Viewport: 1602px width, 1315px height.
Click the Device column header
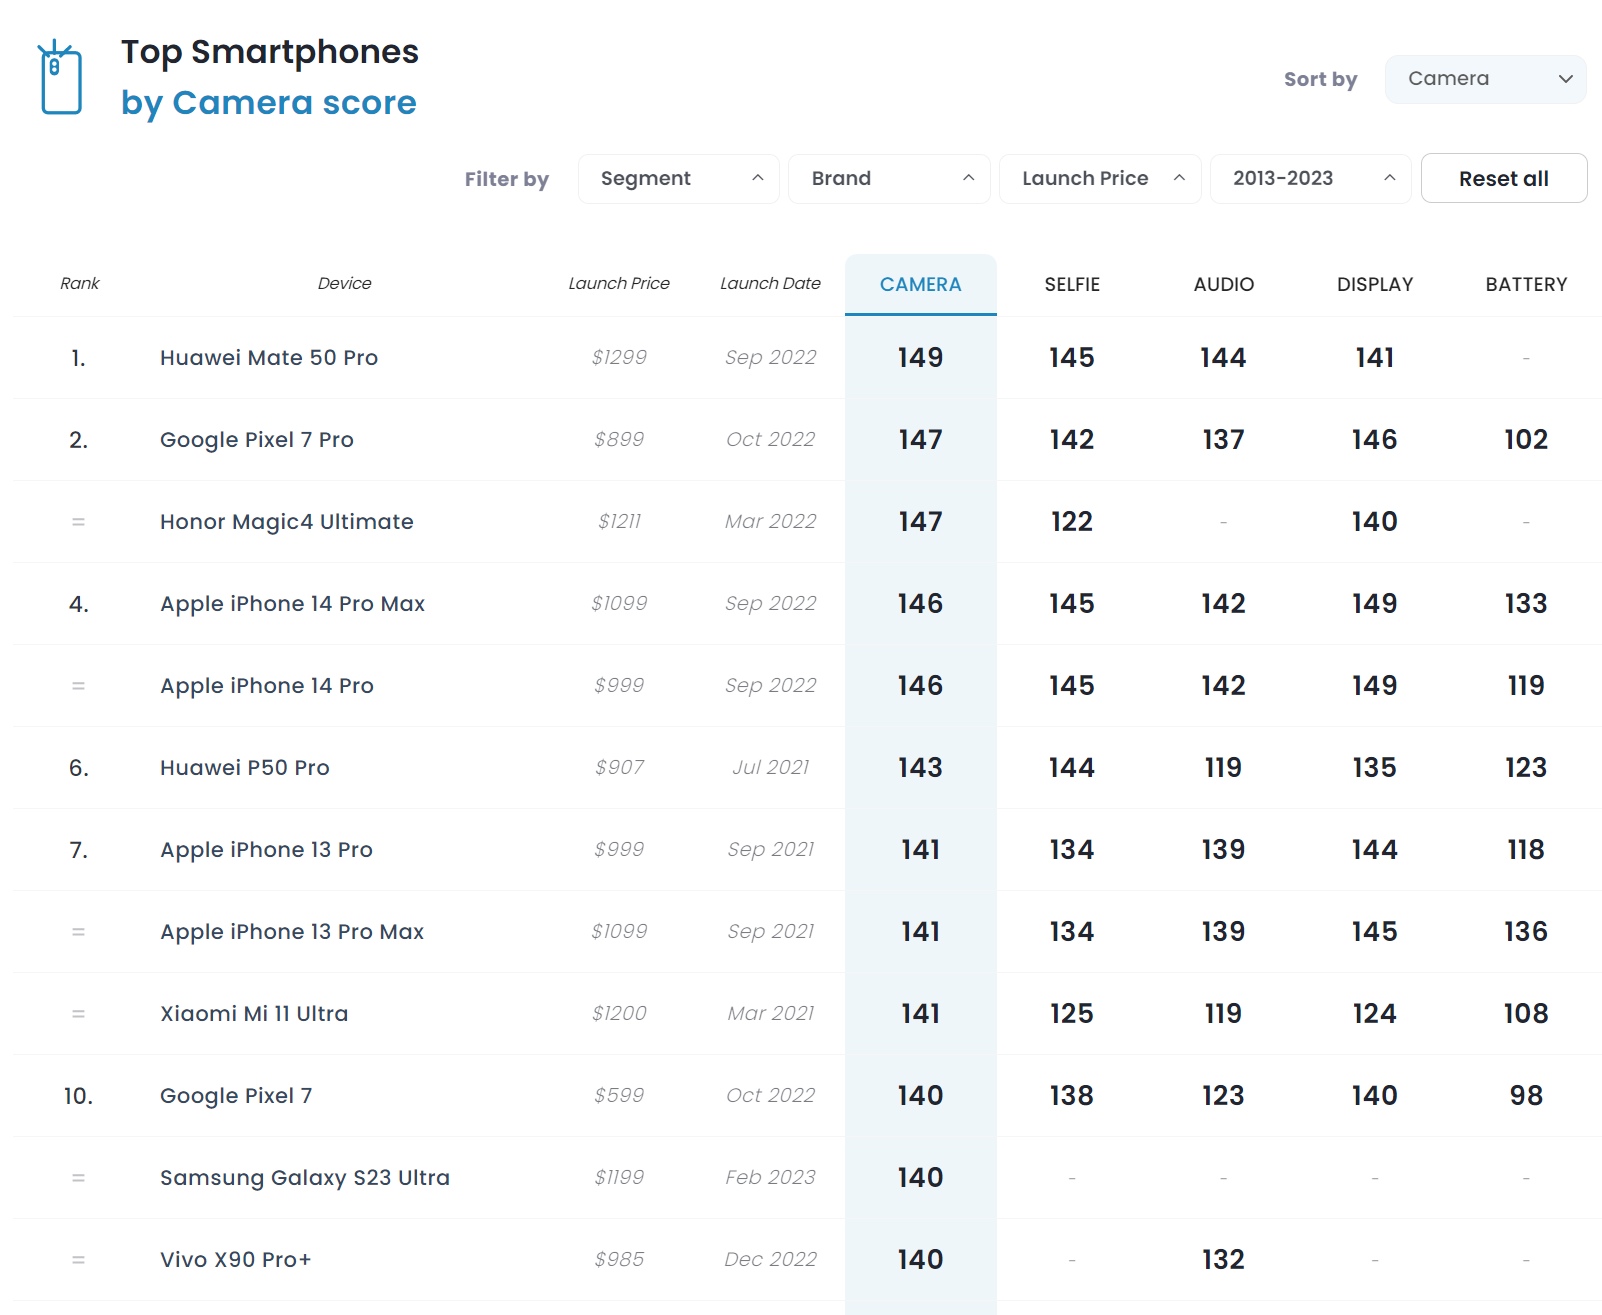344,284
